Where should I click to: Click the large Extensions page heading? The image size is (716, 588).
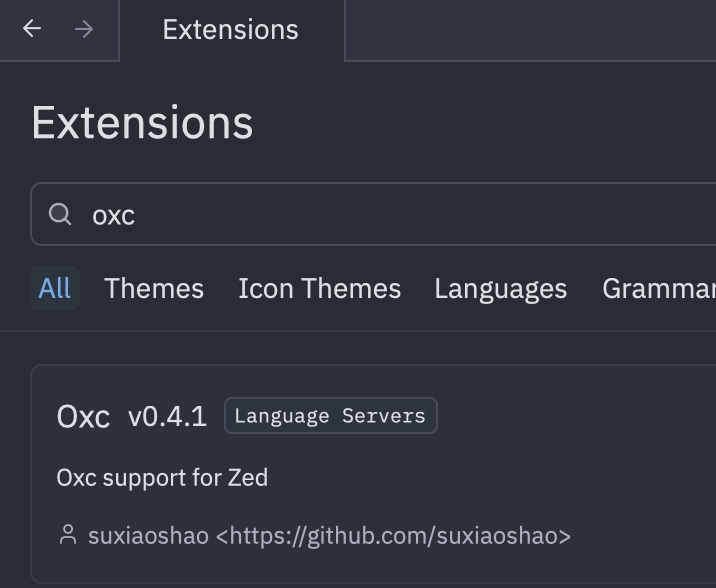pyautogui.click(x=142, y=122)
